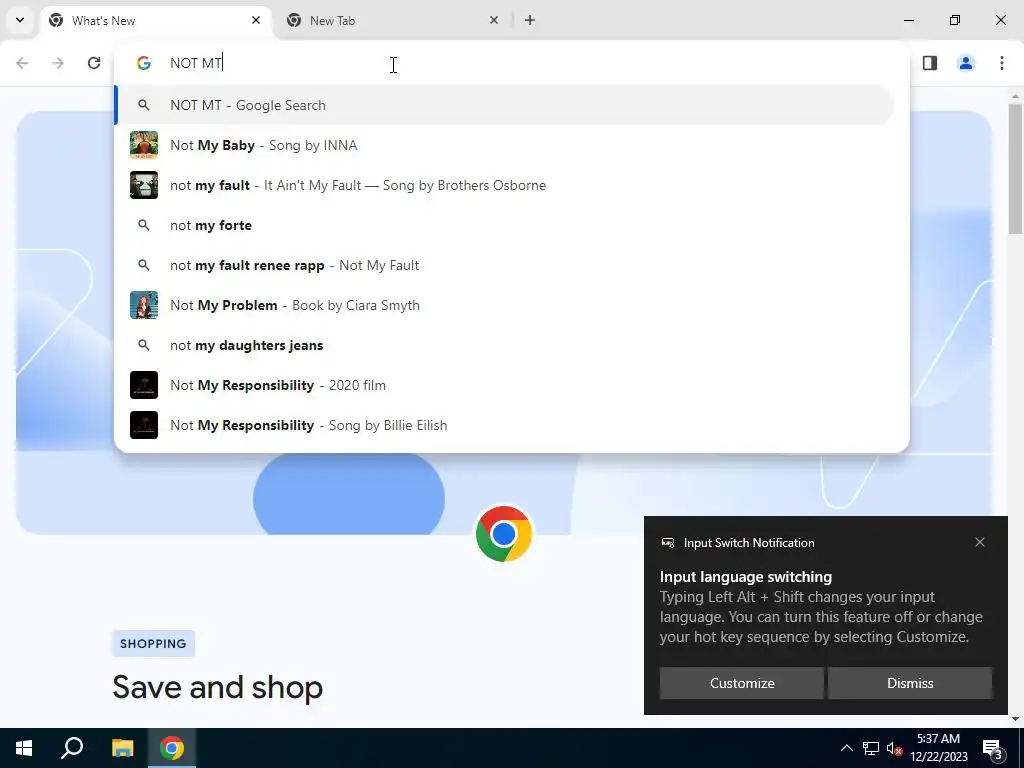This screenshot has height=768, width=1024.
Task: Open the Action Center notifications icon
Action: [993, 748]
